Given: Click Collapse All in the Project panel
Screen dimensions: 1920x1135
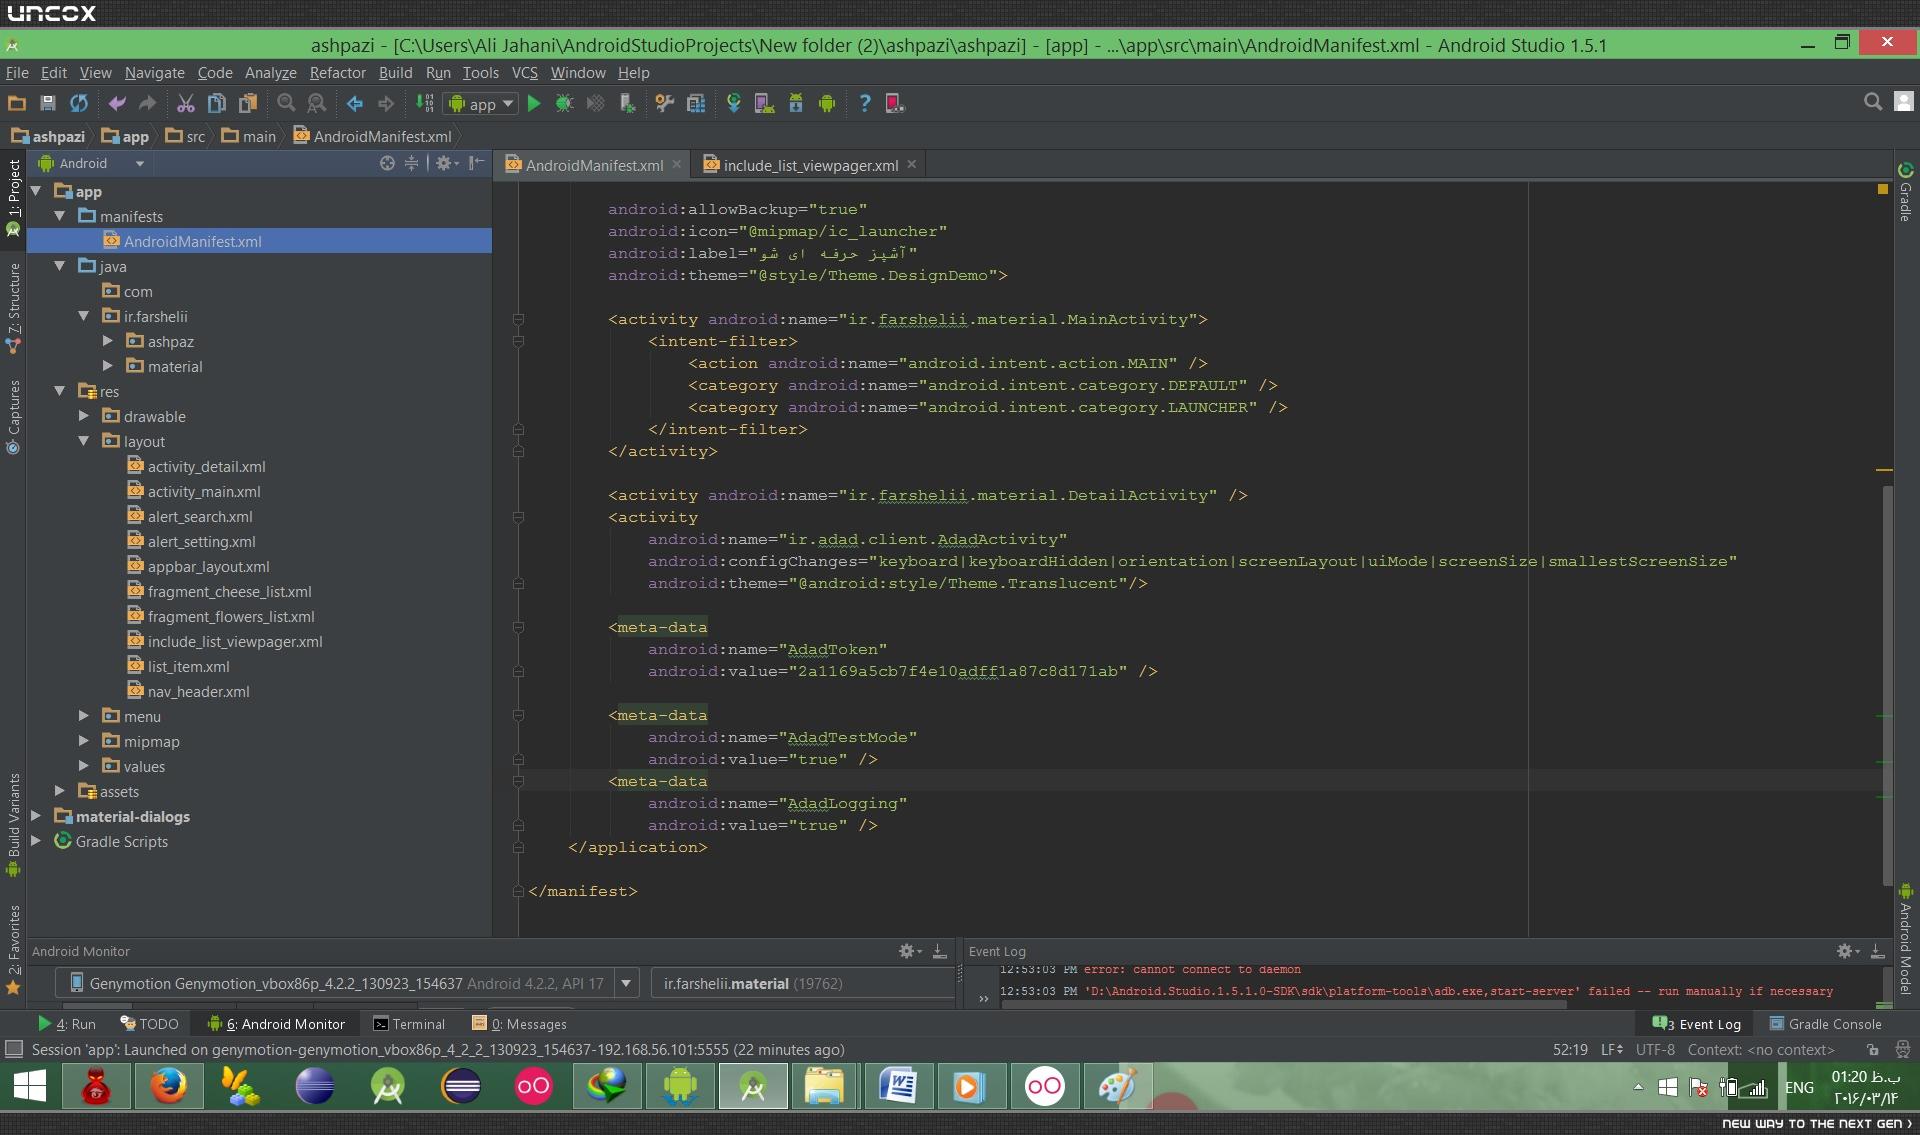Looking at the screenshot, I should pos(411,163).
